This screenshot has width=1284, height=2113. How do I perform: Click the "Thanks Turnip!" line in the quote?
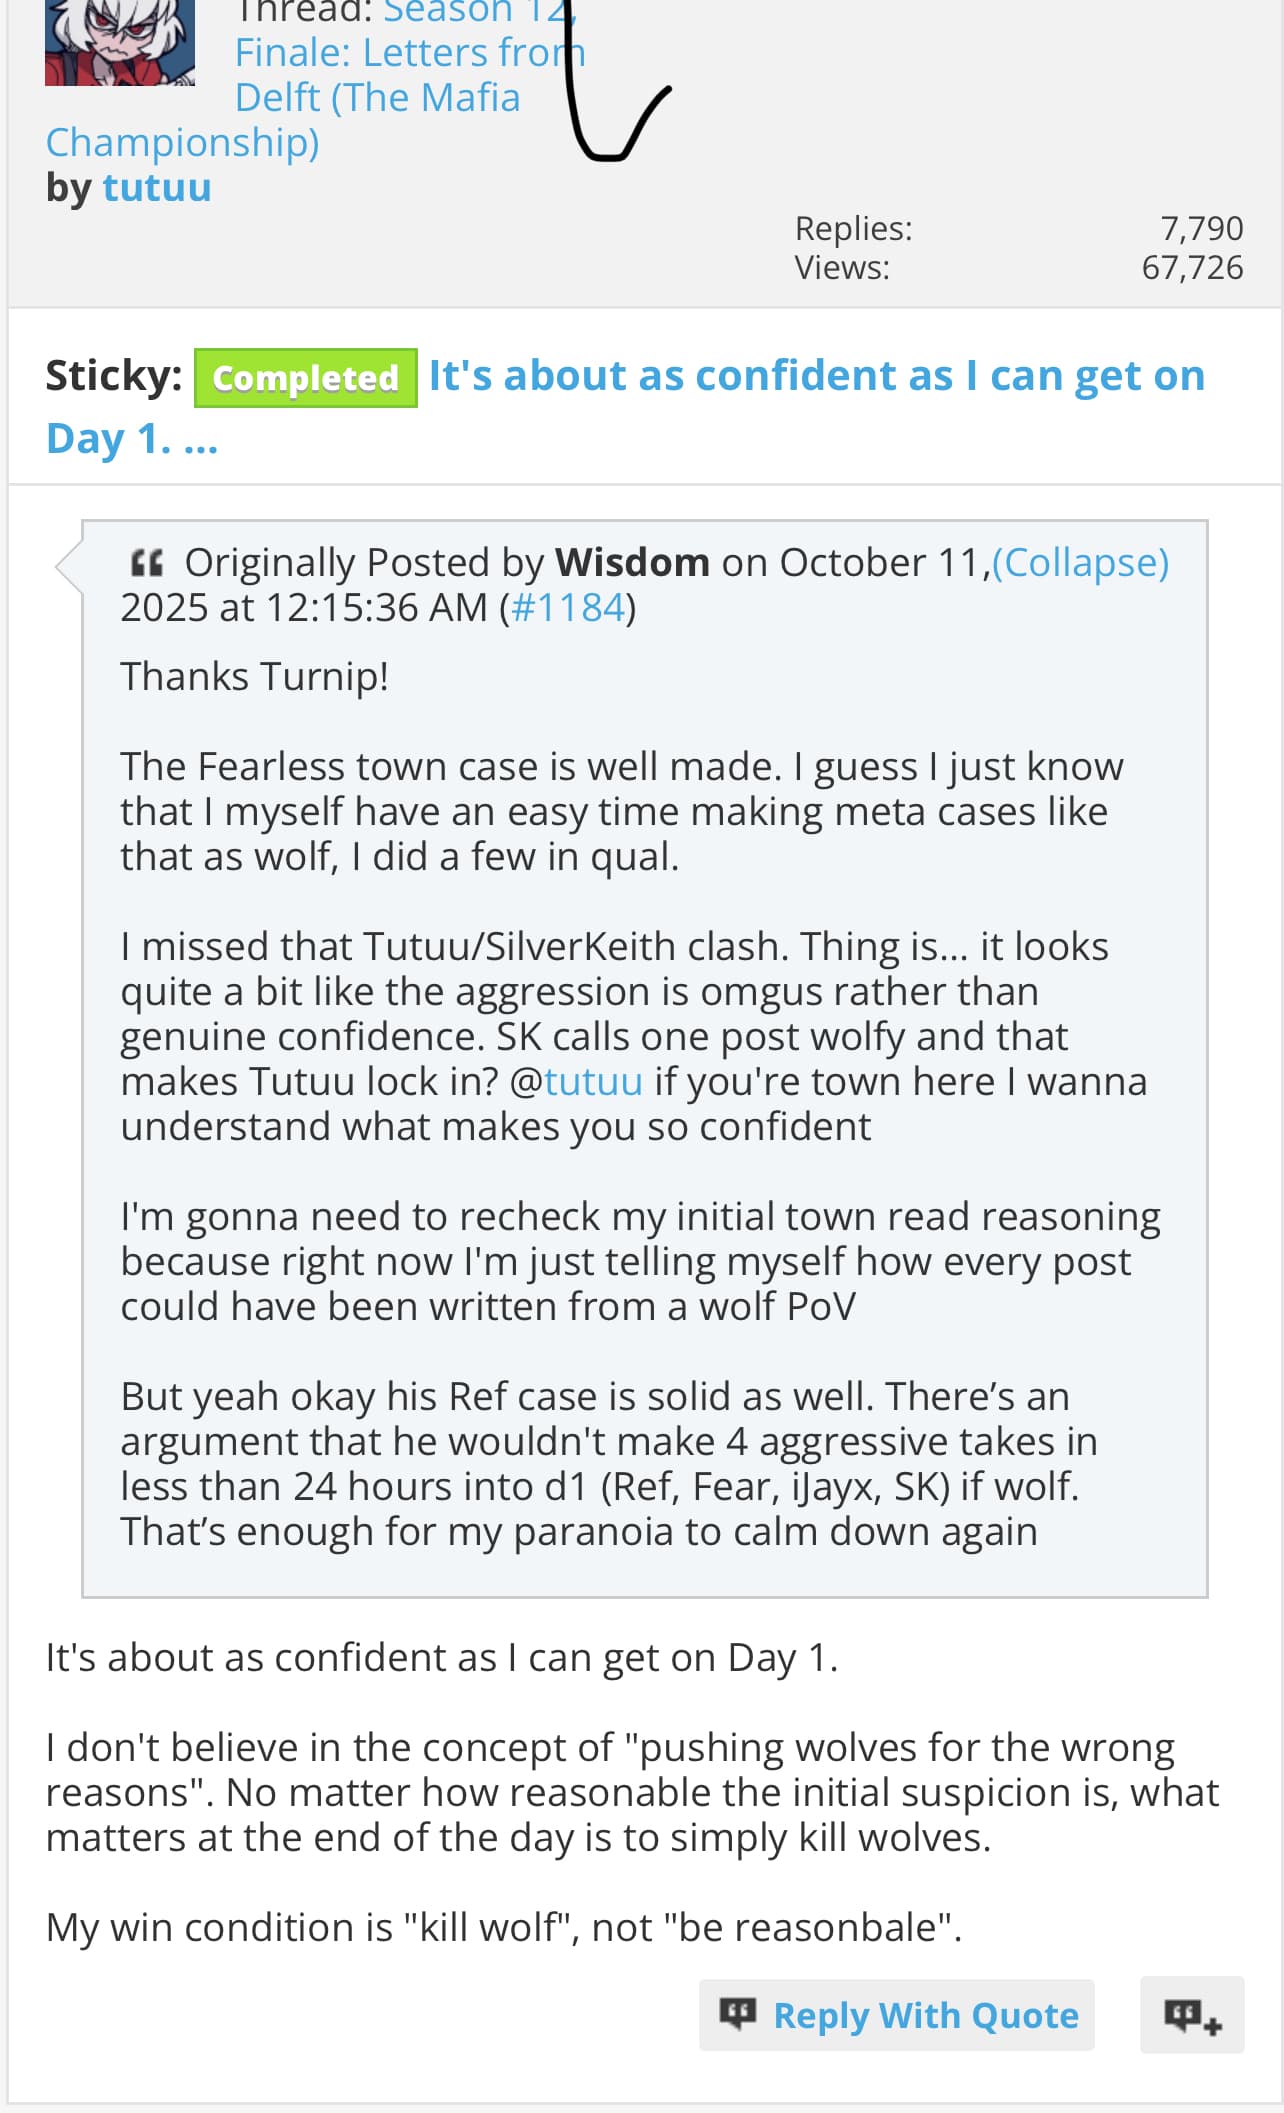click(254, 677)
